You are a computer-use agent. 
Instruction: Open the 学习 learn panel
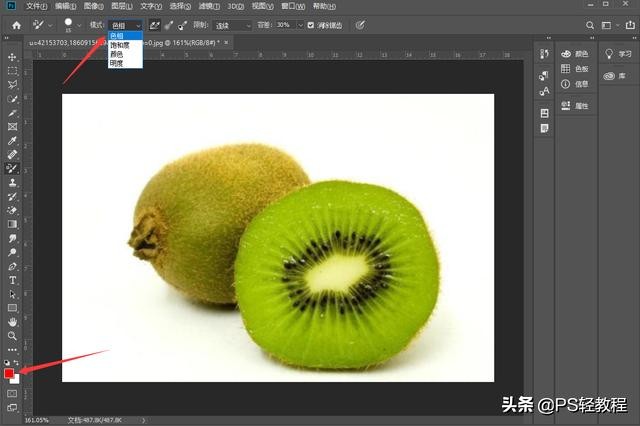click(x=618, y=54)
